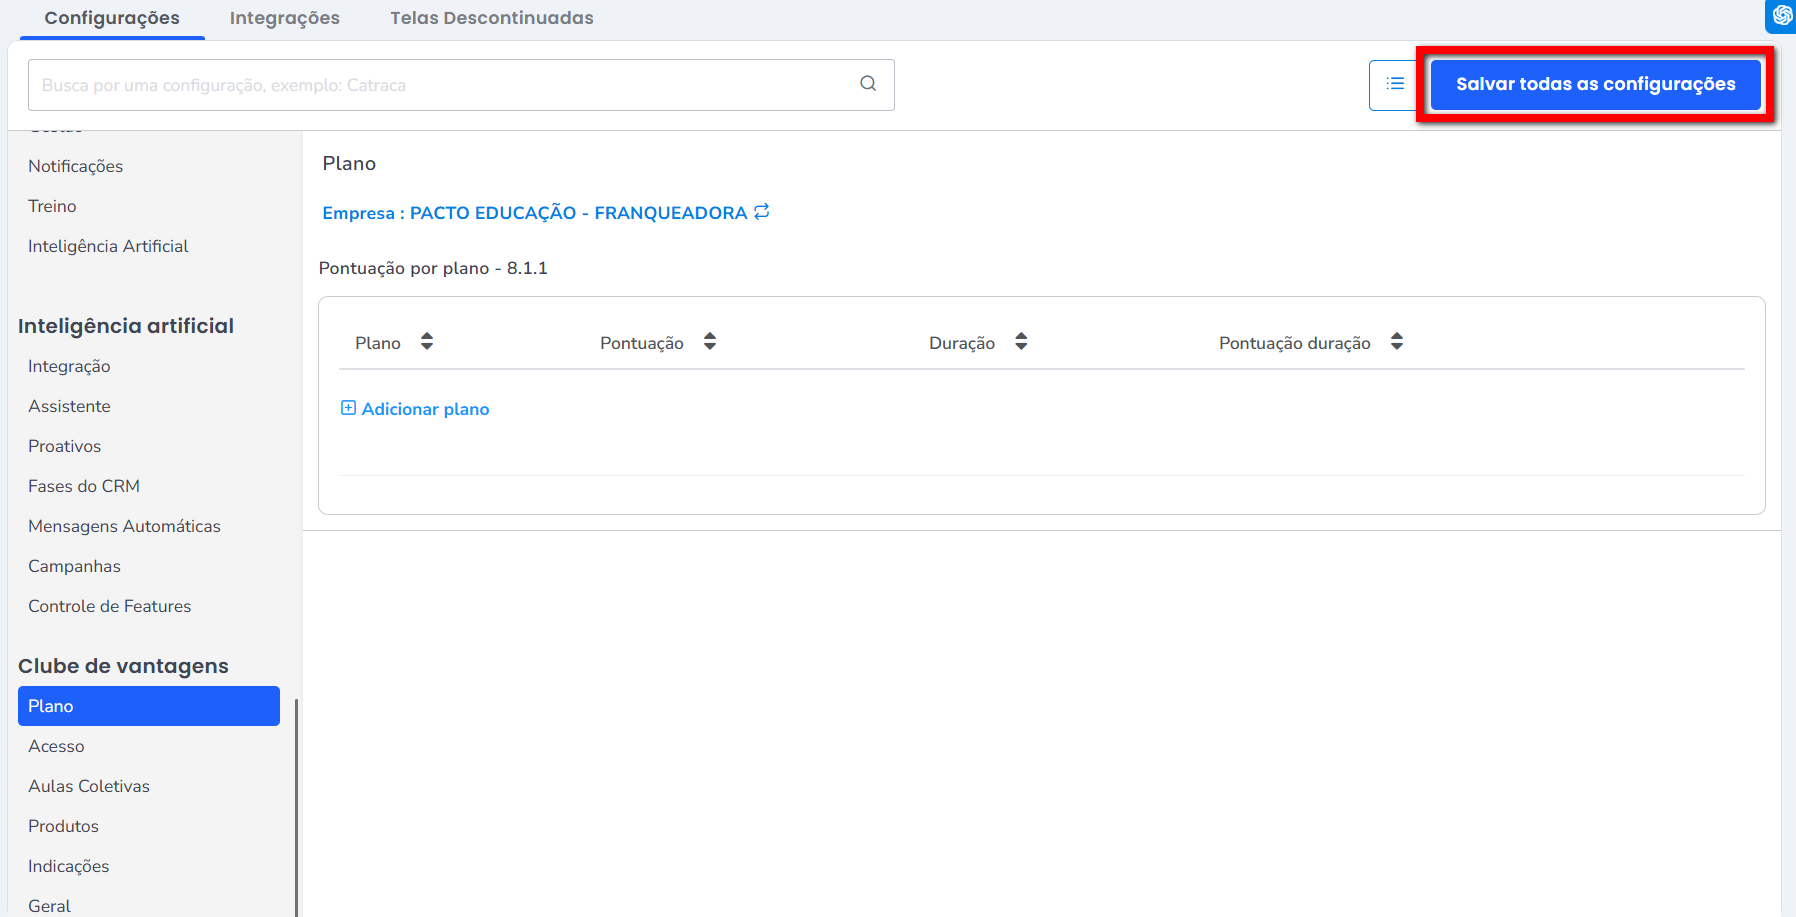
Task: Click Empresa PACTO EDUCAÇÃO - FRANQUEADORA link
Action: click(x=534, y=213)
